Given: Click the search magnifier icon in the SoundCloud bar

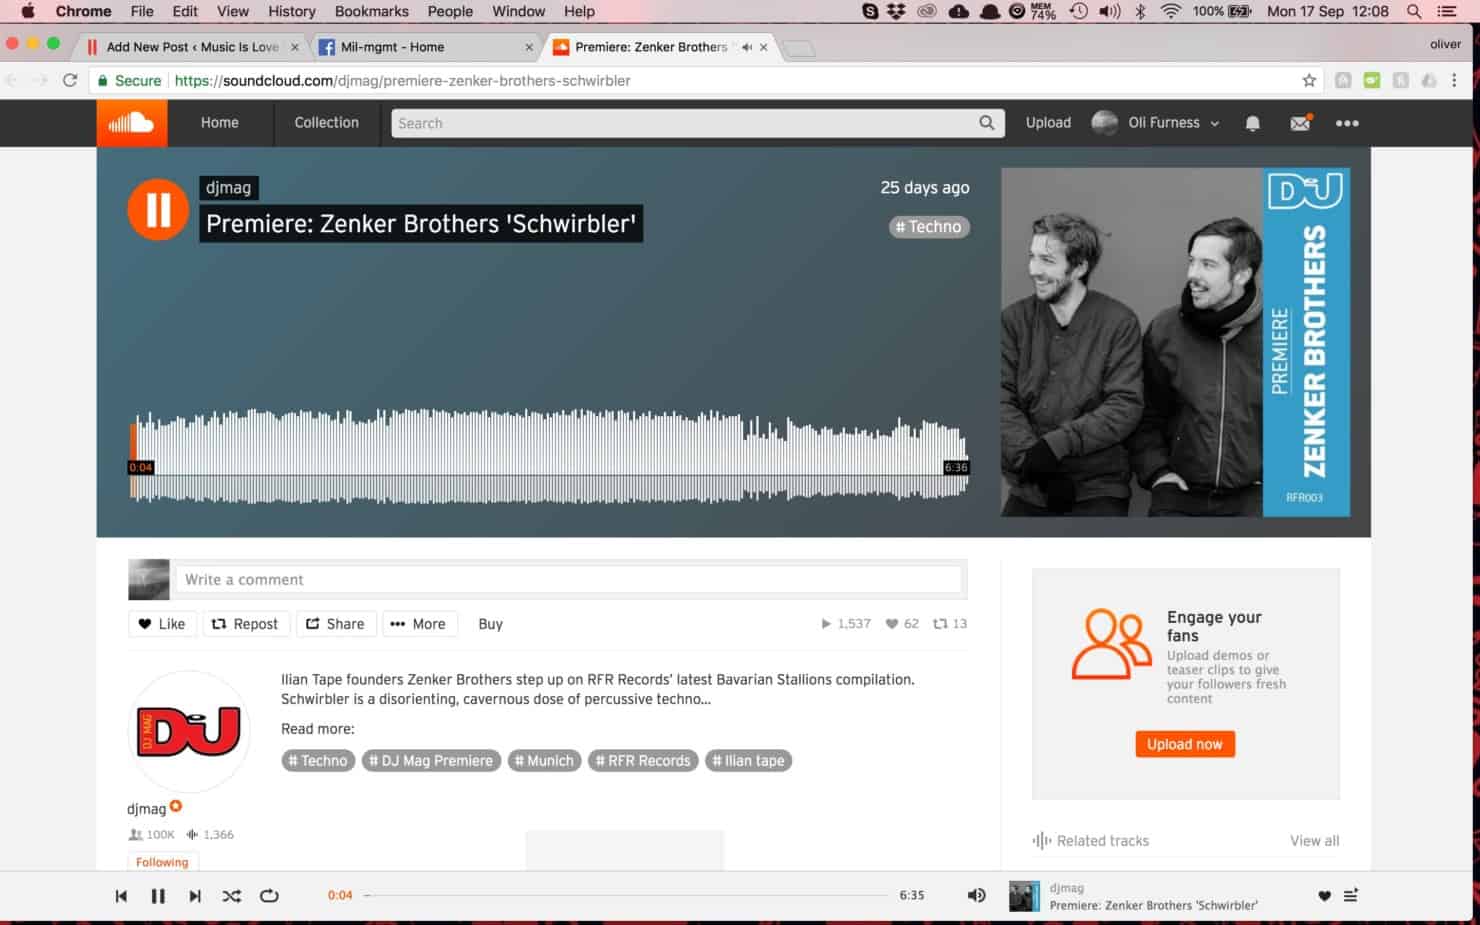Looking at the screenshot, I should coord(987,123).
